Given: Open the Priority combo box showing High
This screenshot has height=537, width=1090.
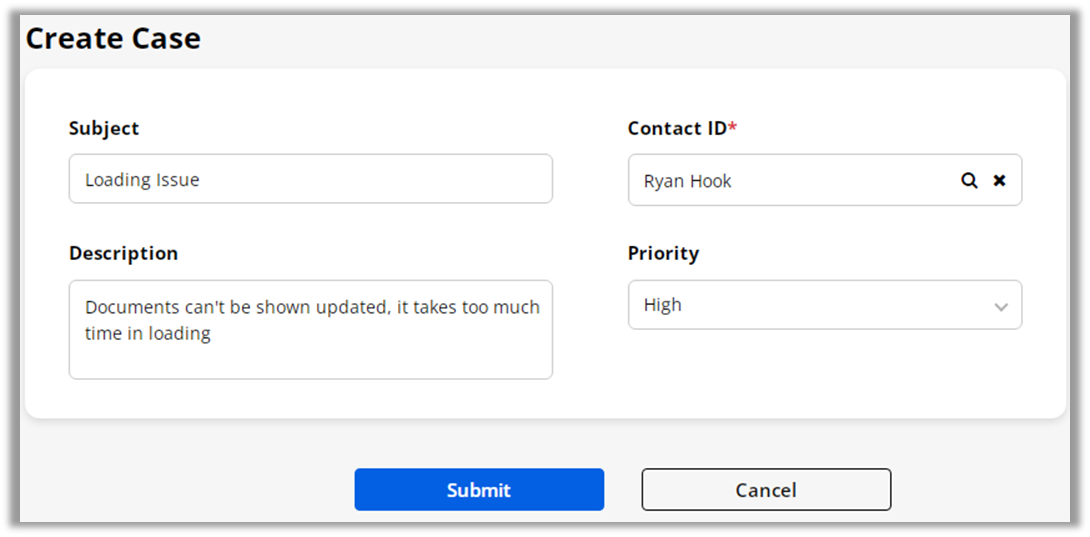Looking at the screenshot, I should [825, 305].
